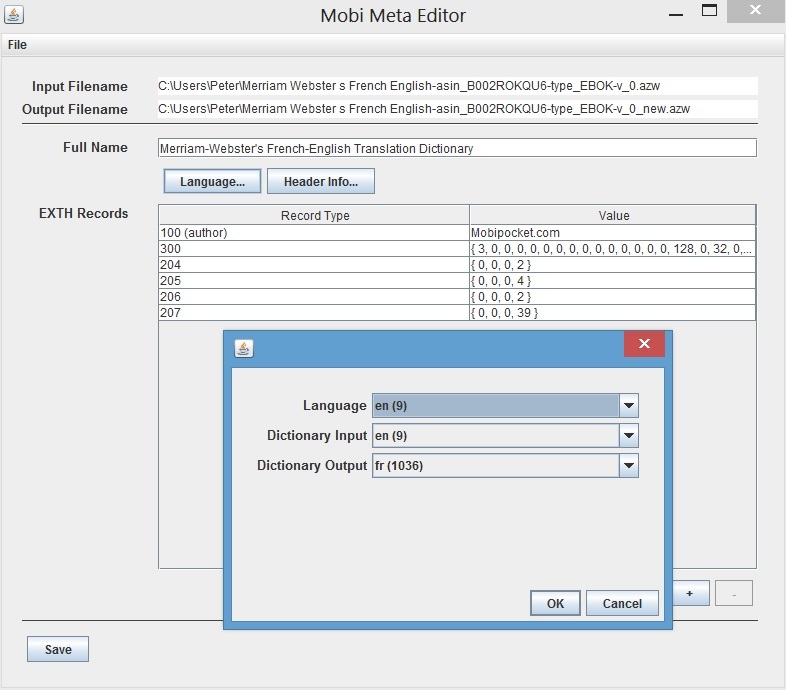Click the Dictionary Output label
Screen dimensions: 786x690
312,465
